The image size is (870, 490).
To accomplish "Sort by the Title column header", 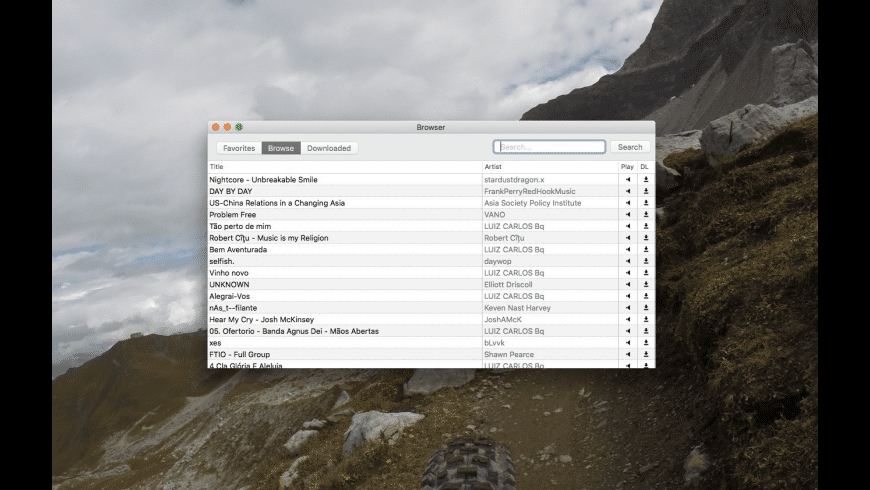I will 345,166.
